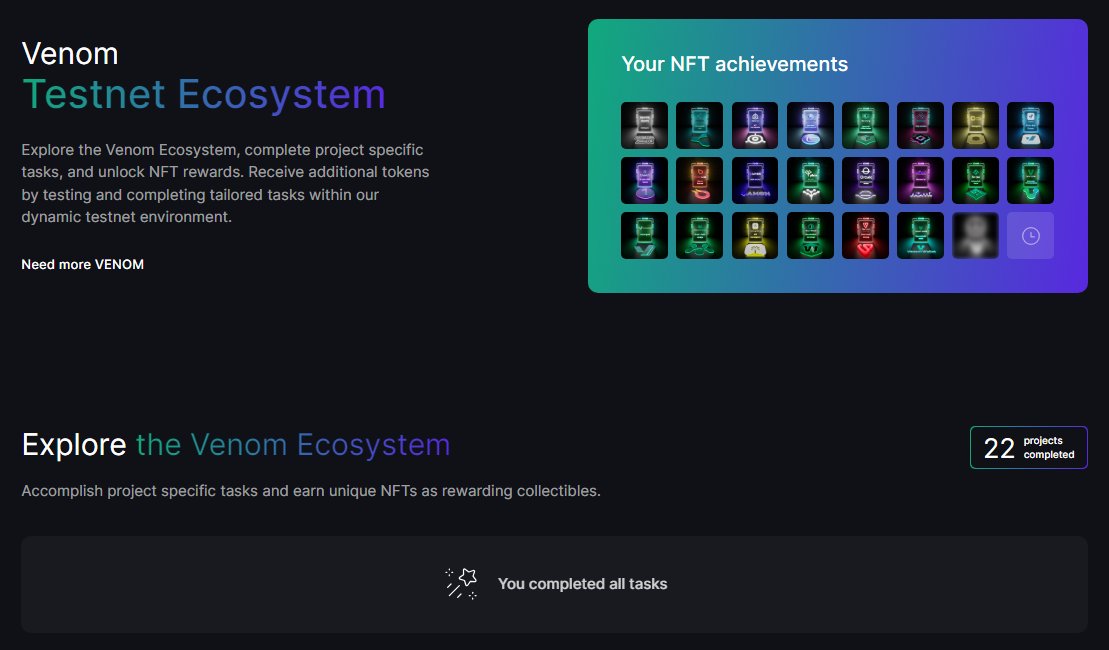Image resolution: width=1109 pixels, height=650 pixels.
Task: Click the magic wand star icon
Action: click(x=461, y=584)
